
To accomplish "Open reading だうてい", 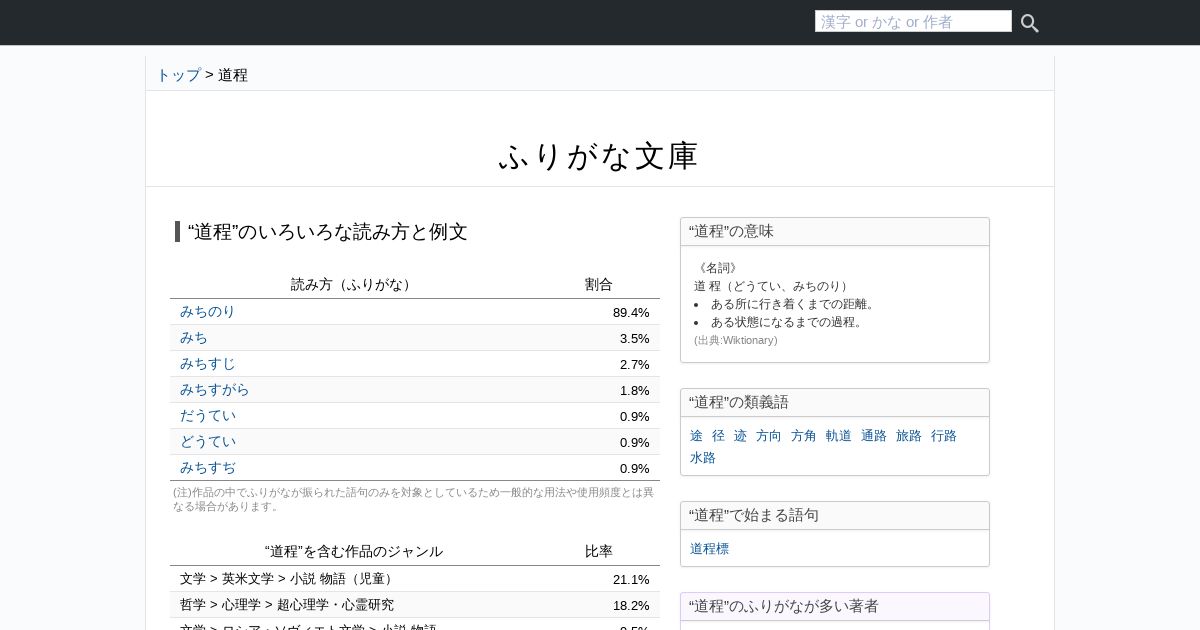I will 207,416.
